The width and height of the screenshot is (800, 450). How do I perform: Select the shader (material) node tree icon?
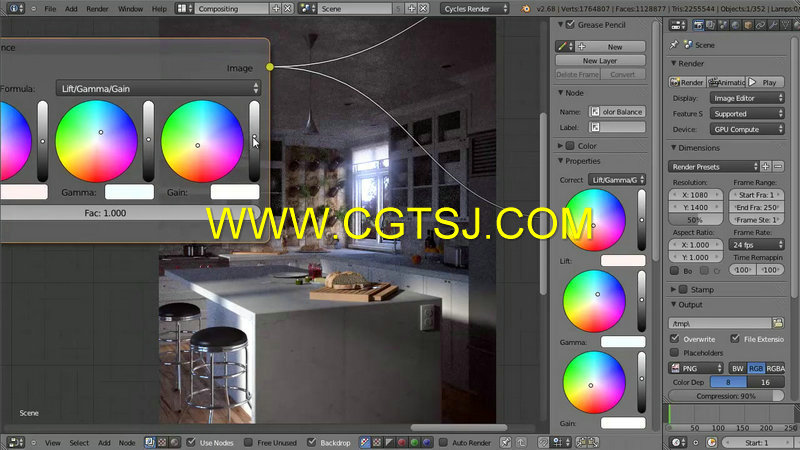click(x=174, y=442)
